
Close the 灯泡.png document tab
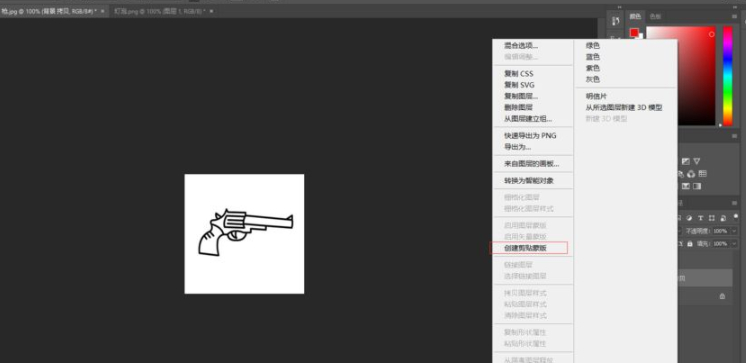211,11
